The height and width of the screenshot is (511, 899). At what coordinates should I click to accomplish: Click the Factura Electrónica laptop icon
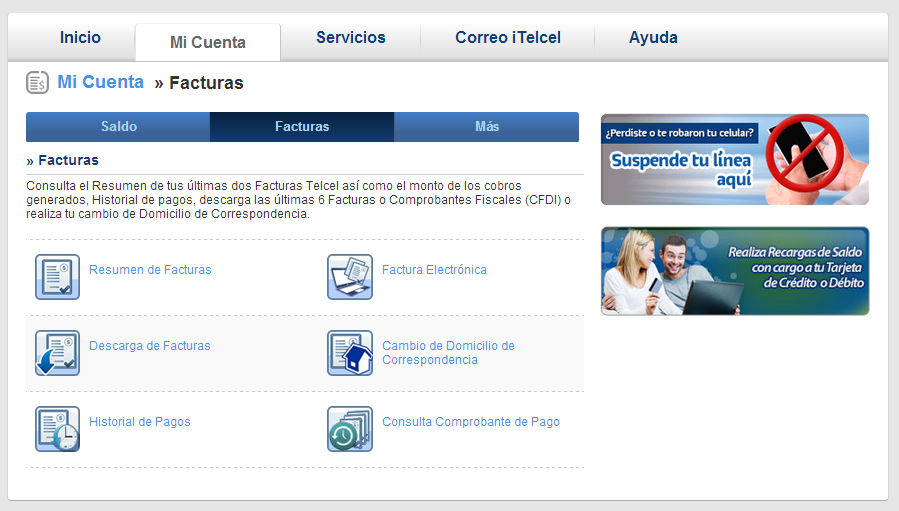tap(349, 277)
